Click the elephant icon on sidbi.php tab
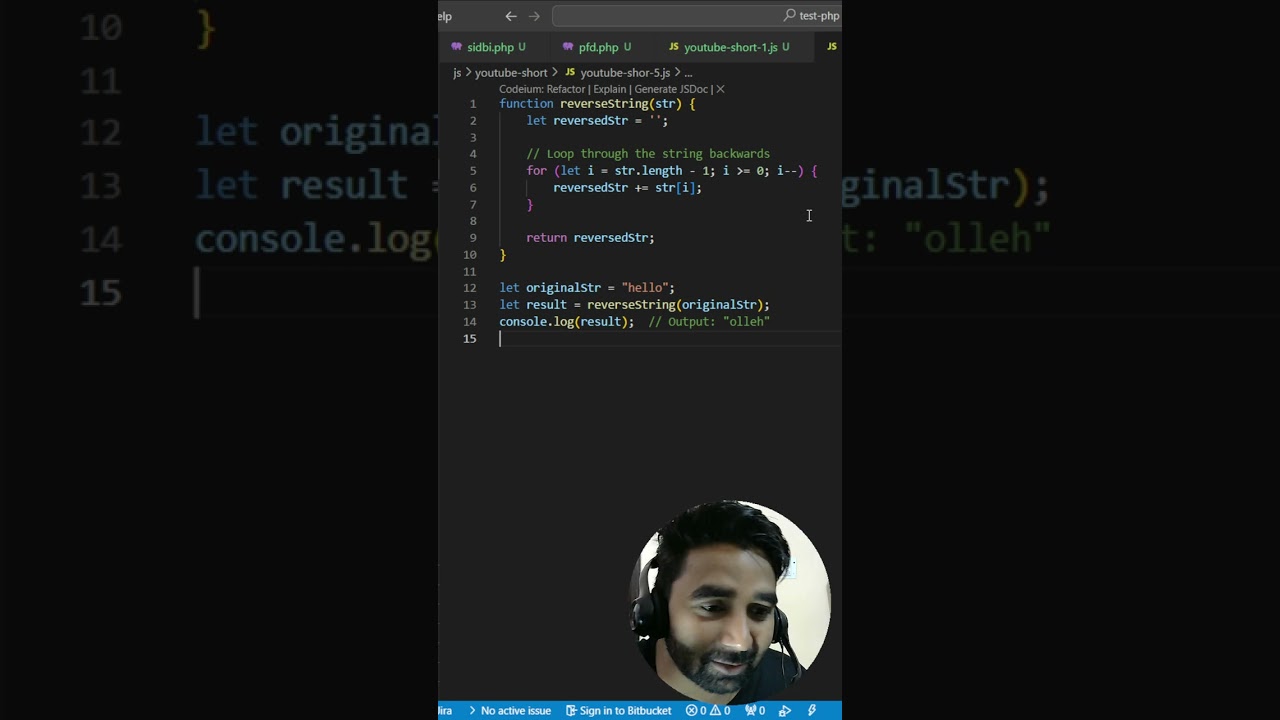Viewport: 1280px width, 720px height. [x=456, y=47]
